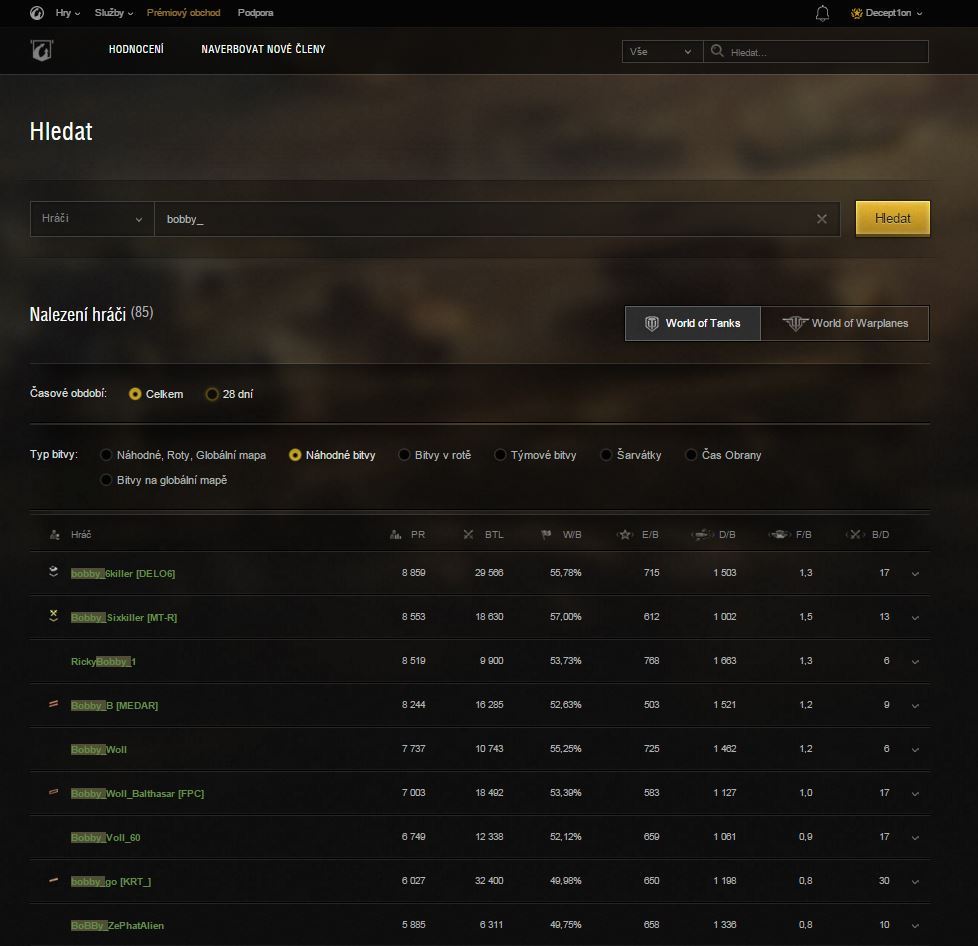Sort by E/B experience star column icon
The image size is (978, 946).
click(625, 535)
